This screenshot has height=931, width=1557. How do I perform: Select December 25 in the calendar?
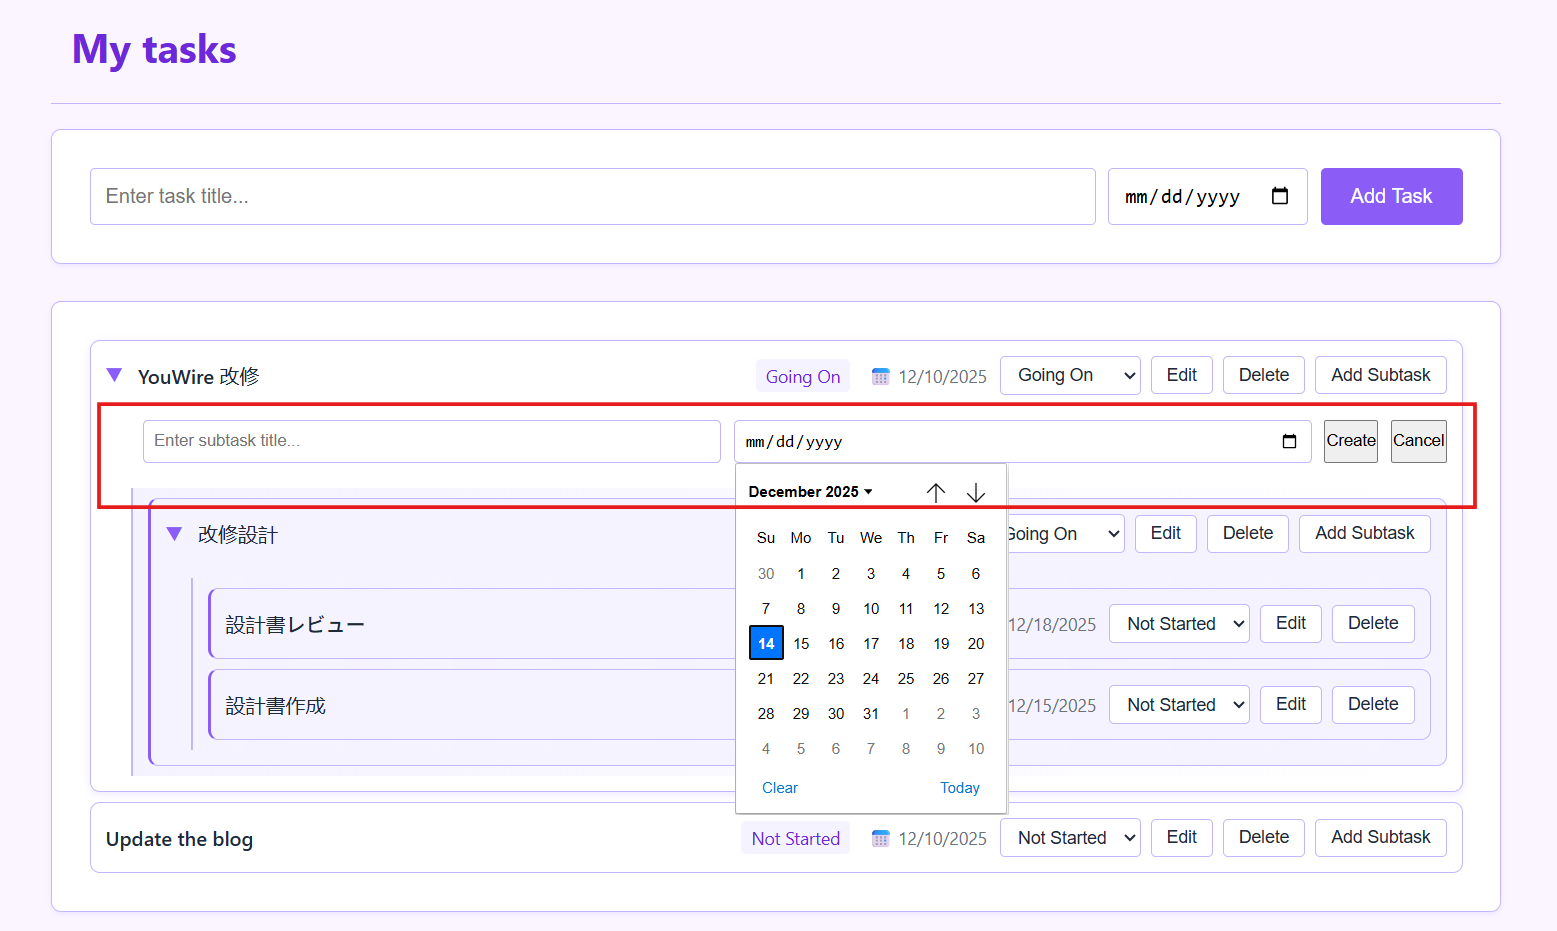(x=906, y=679)
